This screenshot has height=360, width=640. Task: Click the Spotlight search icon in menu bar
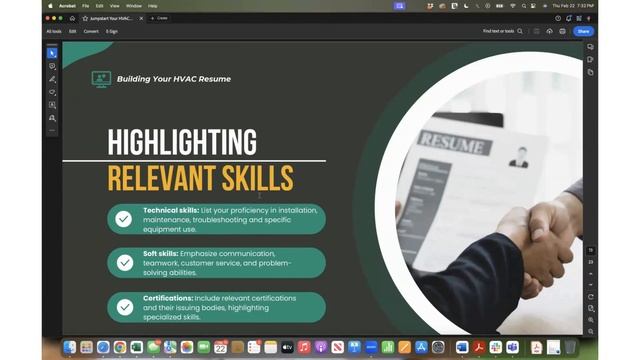coord(524,6)
